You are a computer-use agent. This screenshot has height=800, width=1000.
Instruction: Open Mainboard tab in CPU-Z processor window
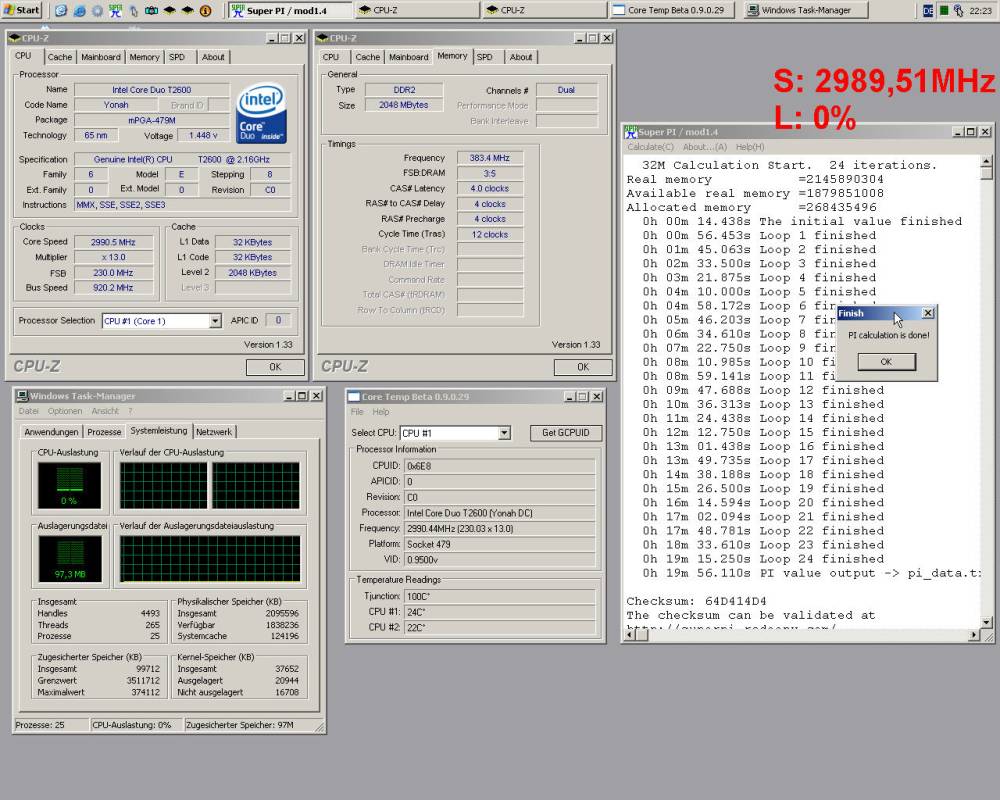tap(101, 57)
